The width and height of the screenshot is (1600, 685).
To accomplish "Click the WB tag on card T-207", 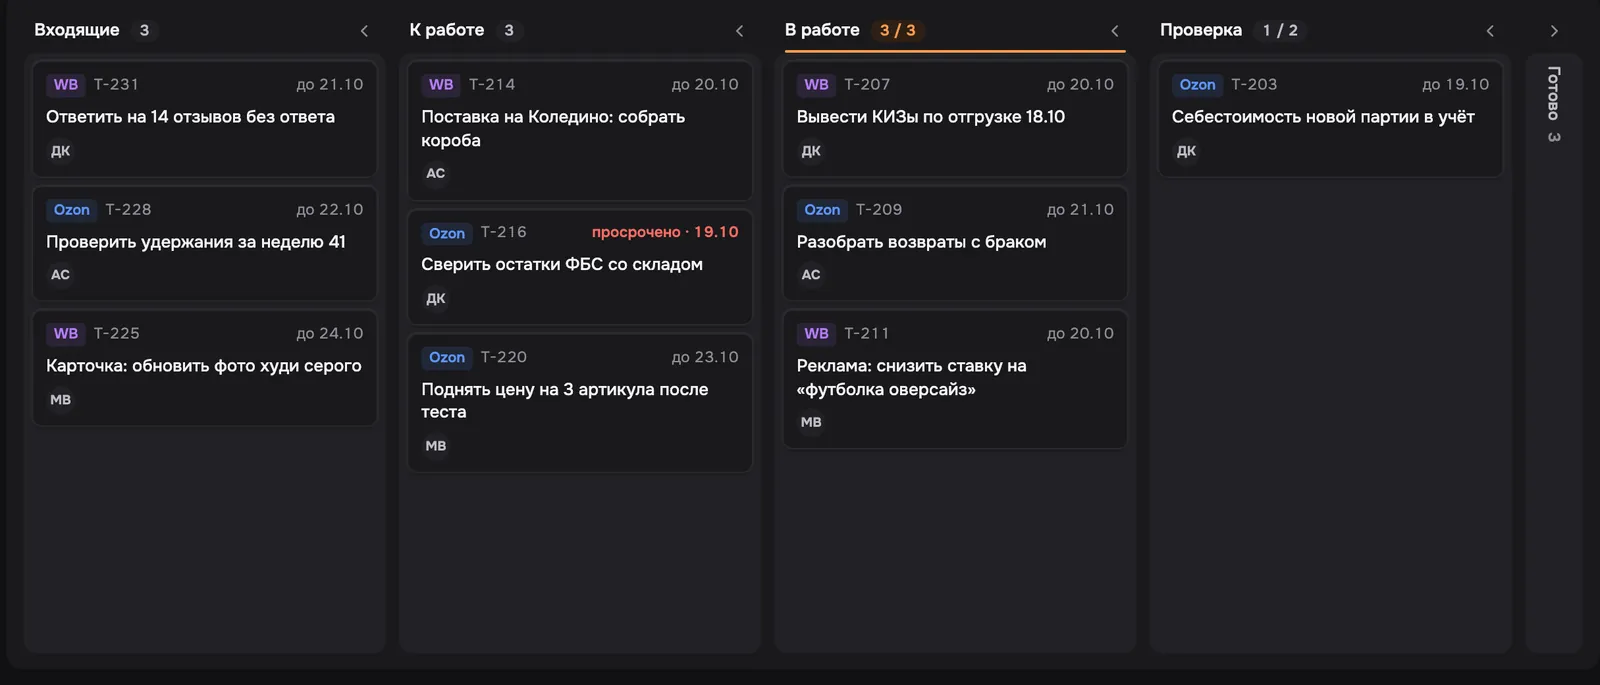I will pos(817,85).
